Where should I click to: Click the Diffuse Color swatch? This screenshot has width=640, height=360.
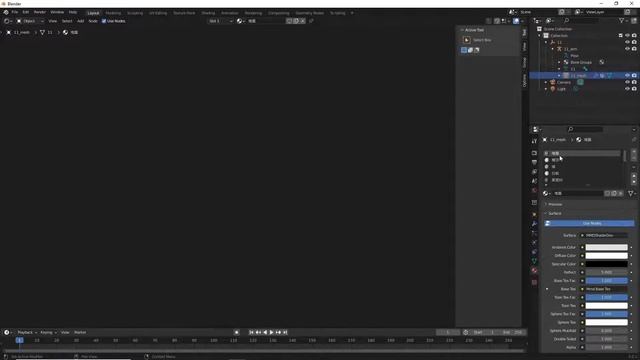click(607, 256)
